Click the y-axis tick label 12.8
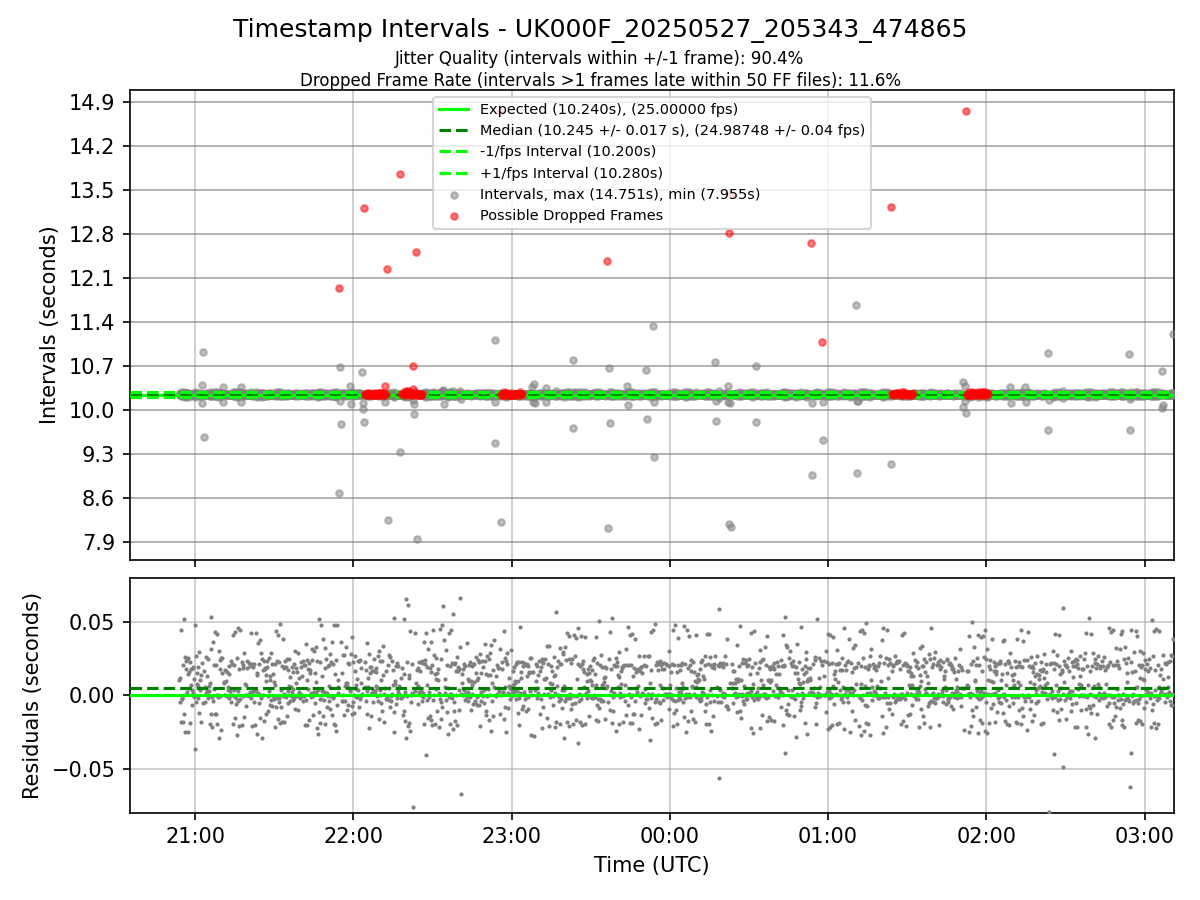 [x=94, y=234]
